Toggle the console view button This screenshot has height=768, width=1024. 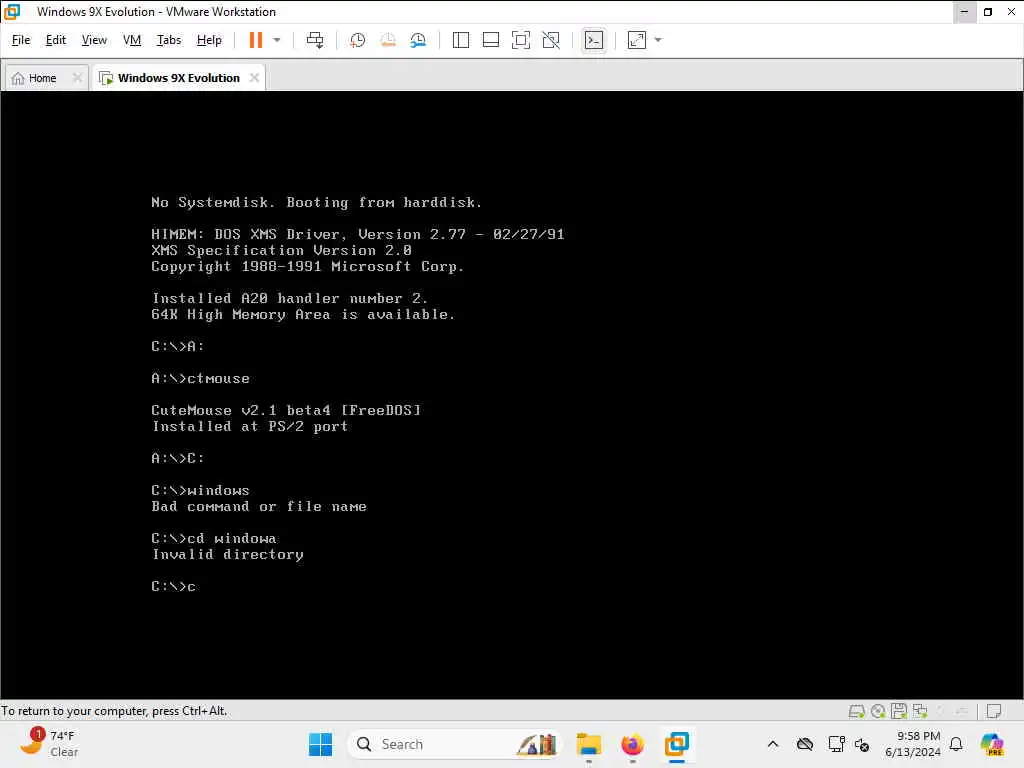594,40
